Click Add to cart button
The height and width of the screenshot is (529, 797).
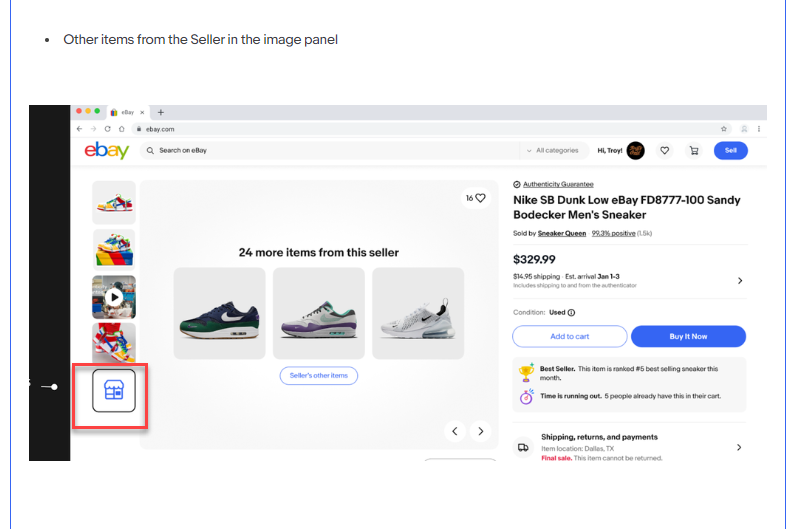pos(569,336)
